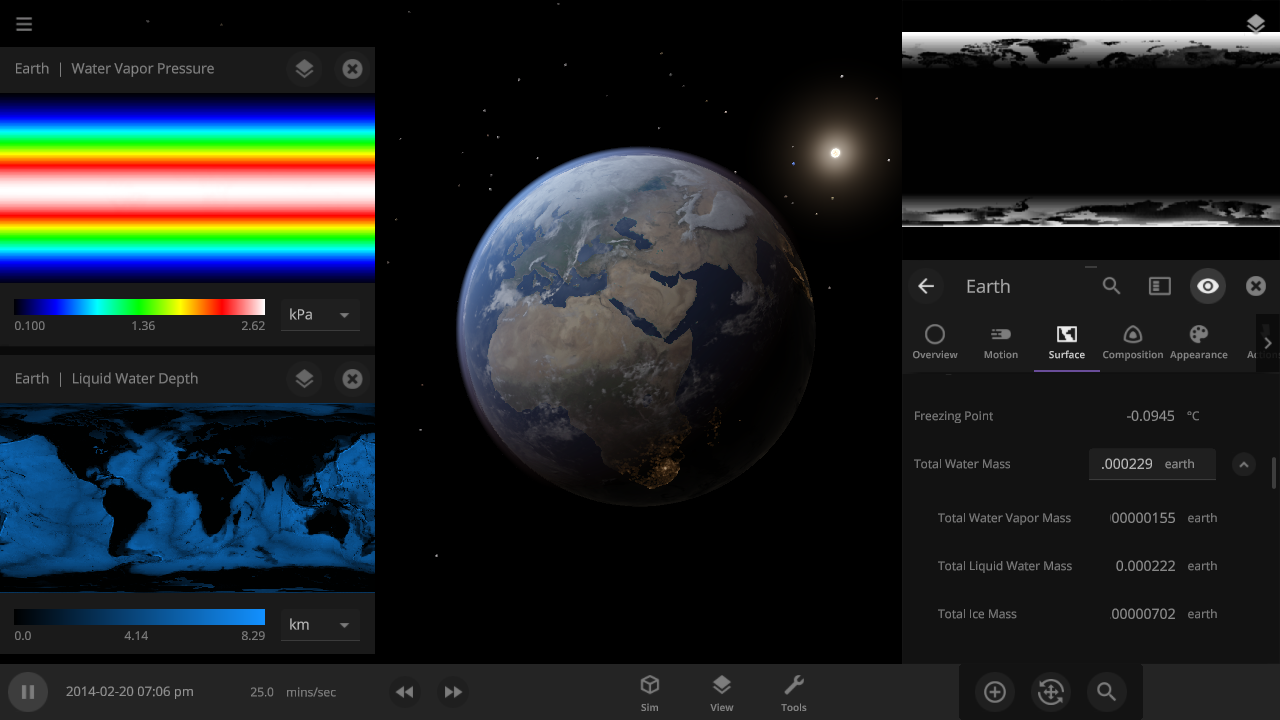
Task: Click the Water Vapor Pressure color scale bar
Action: point(139,307)
